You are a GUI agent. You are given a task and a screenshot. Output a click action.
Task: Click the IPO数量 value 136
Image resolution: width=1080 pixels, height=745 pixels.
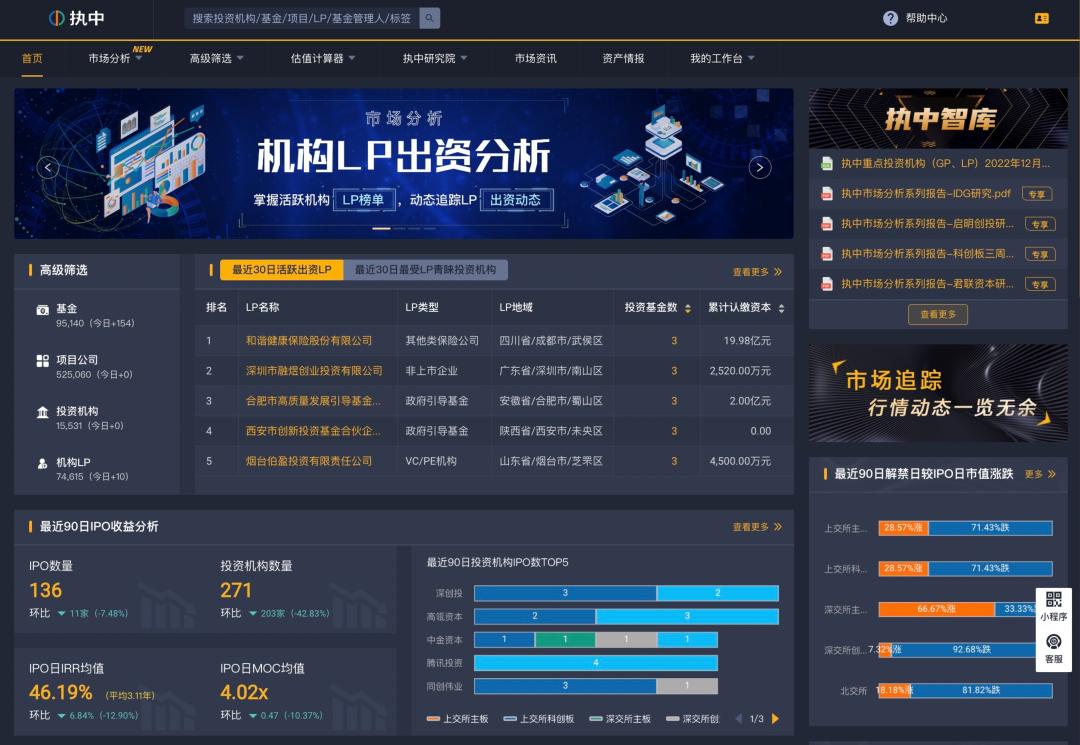45,590
